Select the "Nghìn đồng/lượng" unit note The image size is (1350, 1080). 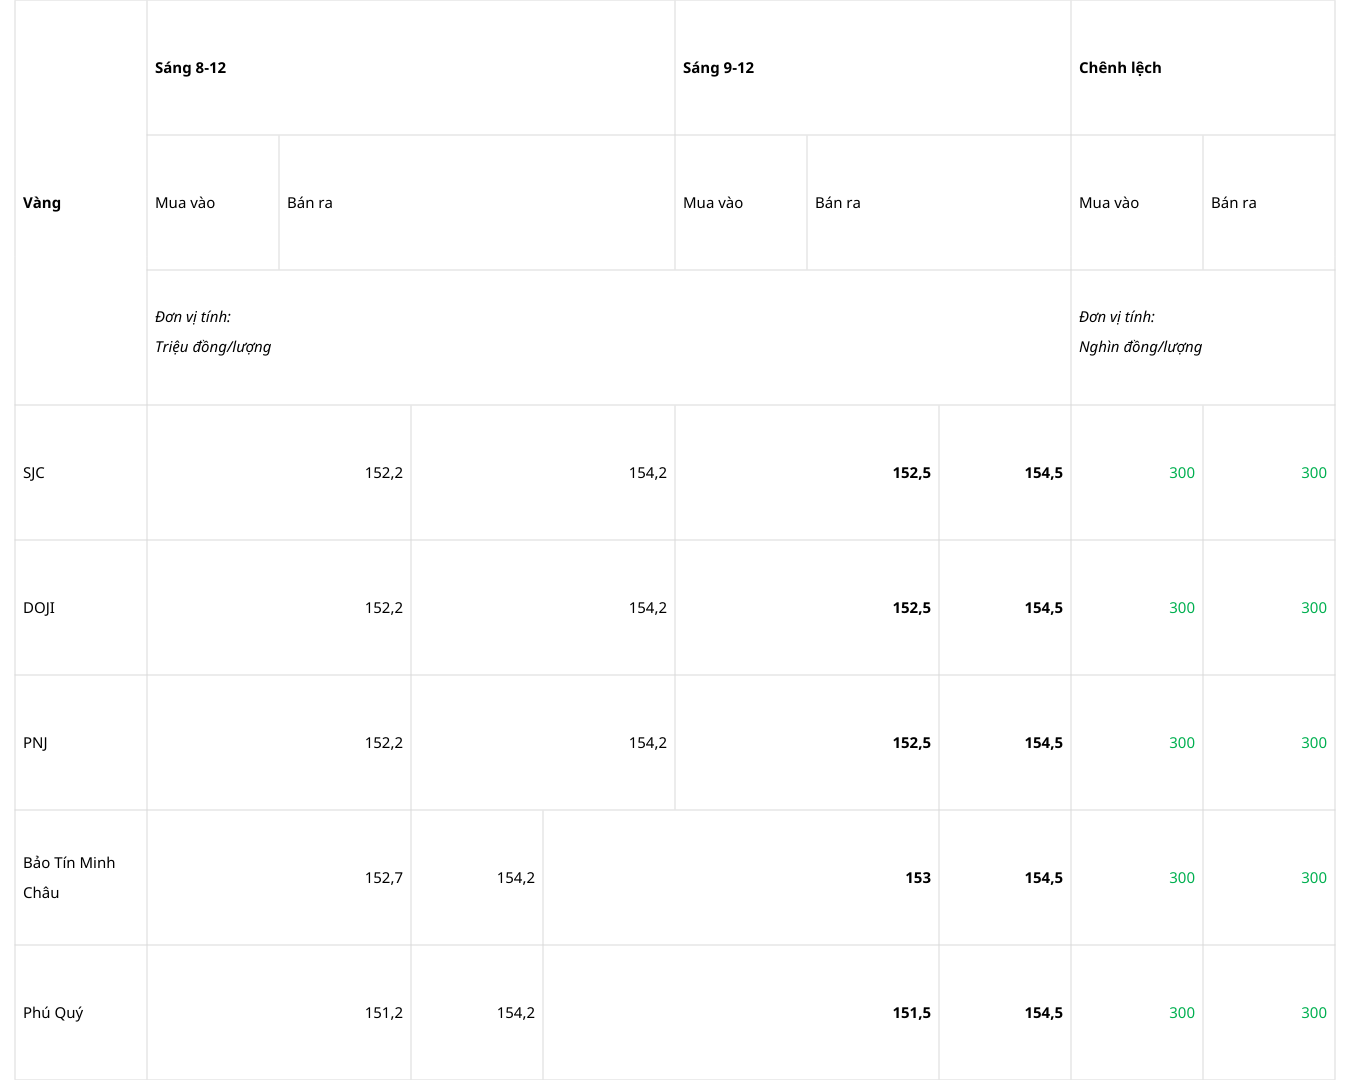(1140, 347)
